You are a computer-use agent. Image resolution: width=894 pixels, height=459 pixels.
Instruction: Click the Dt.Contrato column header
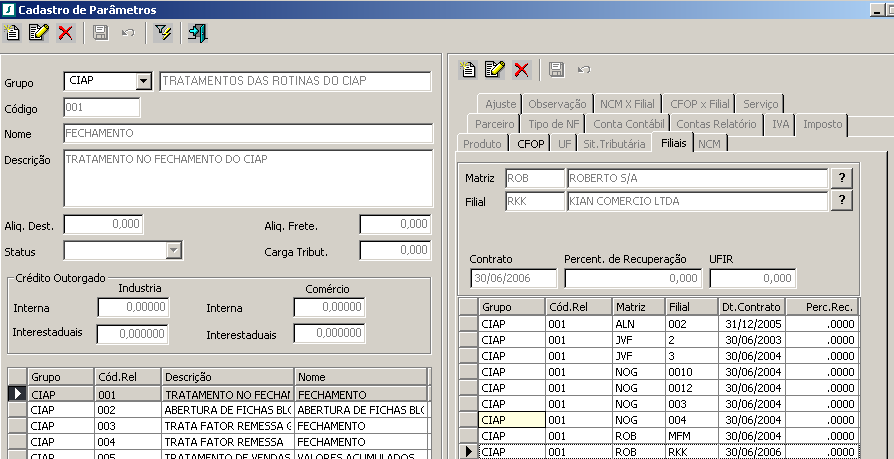(750, 307)
